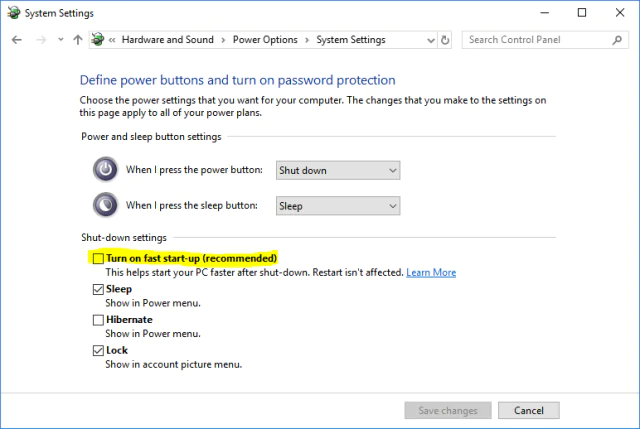Open the Learn More link

pos(431,272)
